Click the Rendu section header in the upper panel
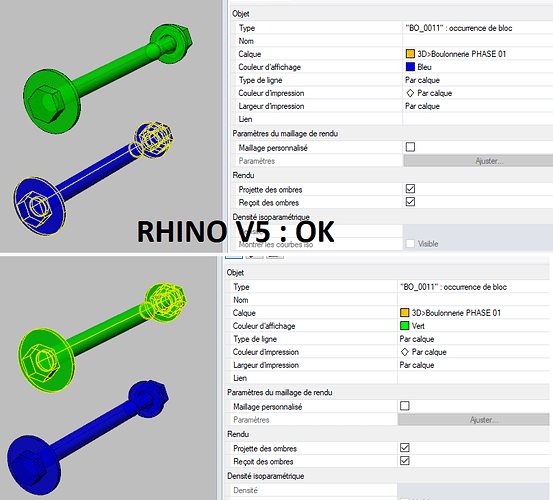553x500 pixels. [243, 175]
